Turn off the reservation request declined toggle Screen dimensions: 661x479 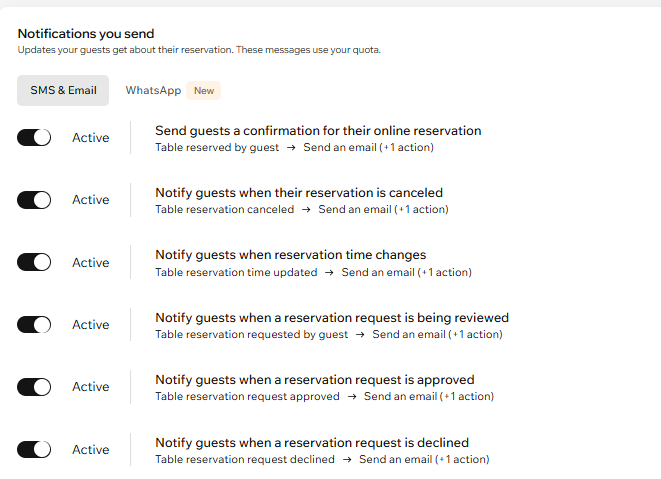coord(34,449)
